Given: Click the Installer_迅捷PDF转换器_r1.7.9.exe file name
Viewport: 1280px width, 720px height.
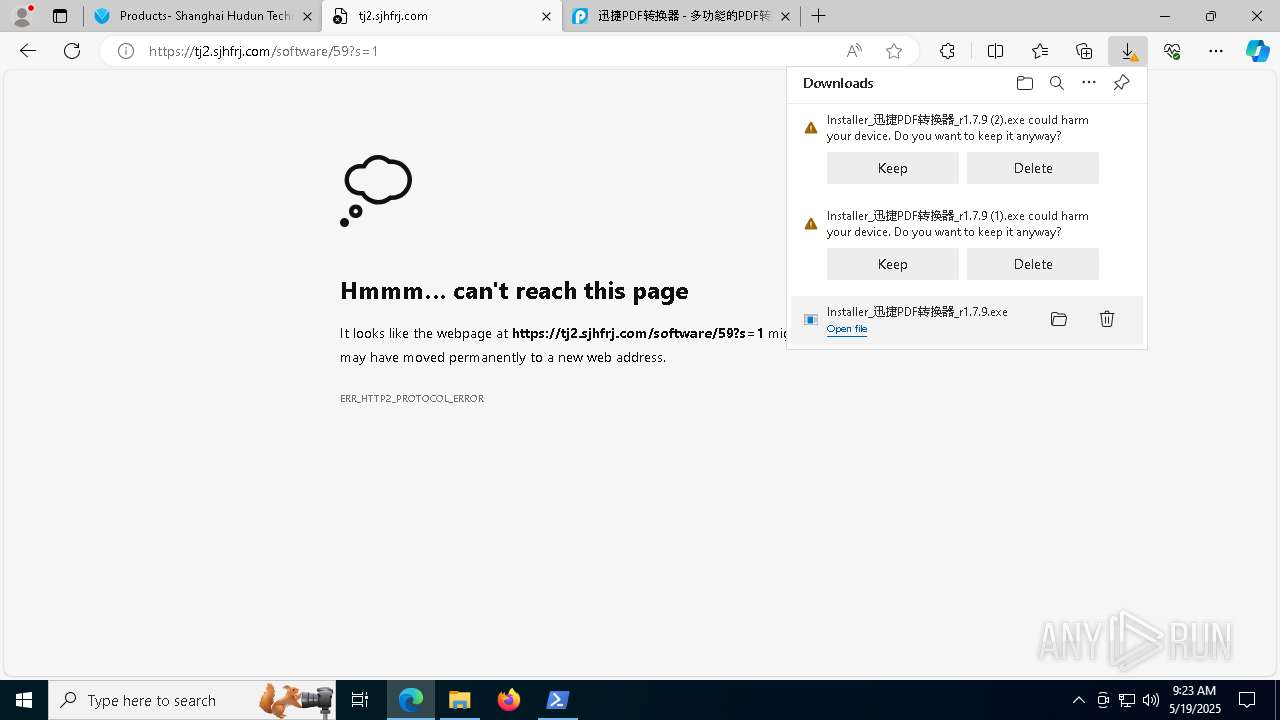Looking at the screenshot, I should [917, 312].
